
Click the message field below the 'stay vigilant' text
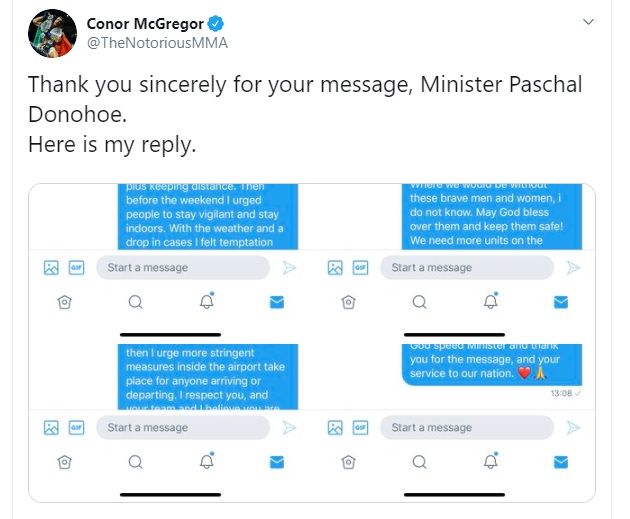click(182, 267)
